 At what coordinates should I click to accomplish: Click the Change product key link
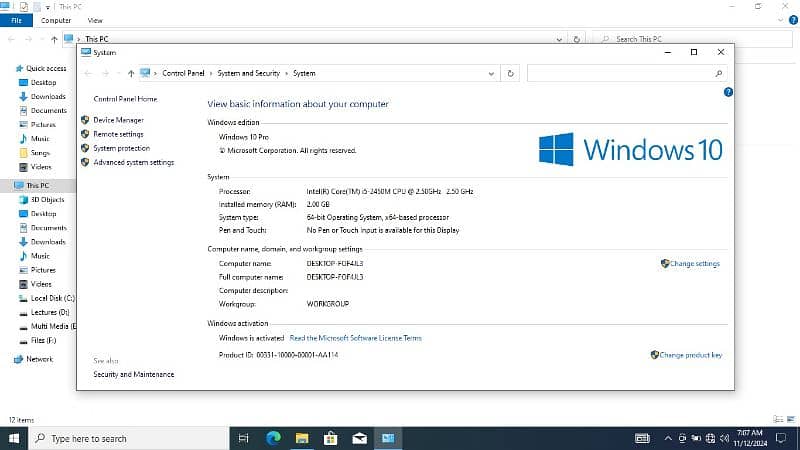tap(690, 355)
